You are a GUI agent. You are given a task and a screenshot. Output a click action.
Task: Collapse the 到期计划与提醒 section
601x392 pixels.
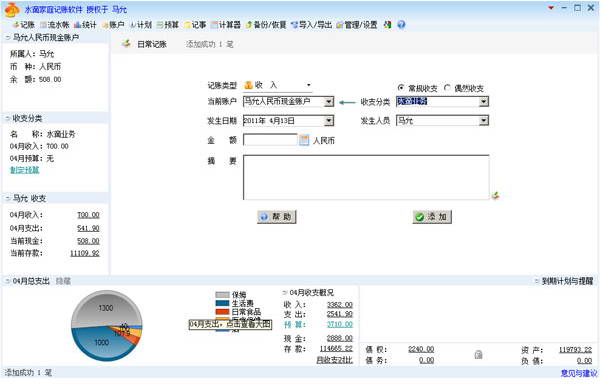537,281
